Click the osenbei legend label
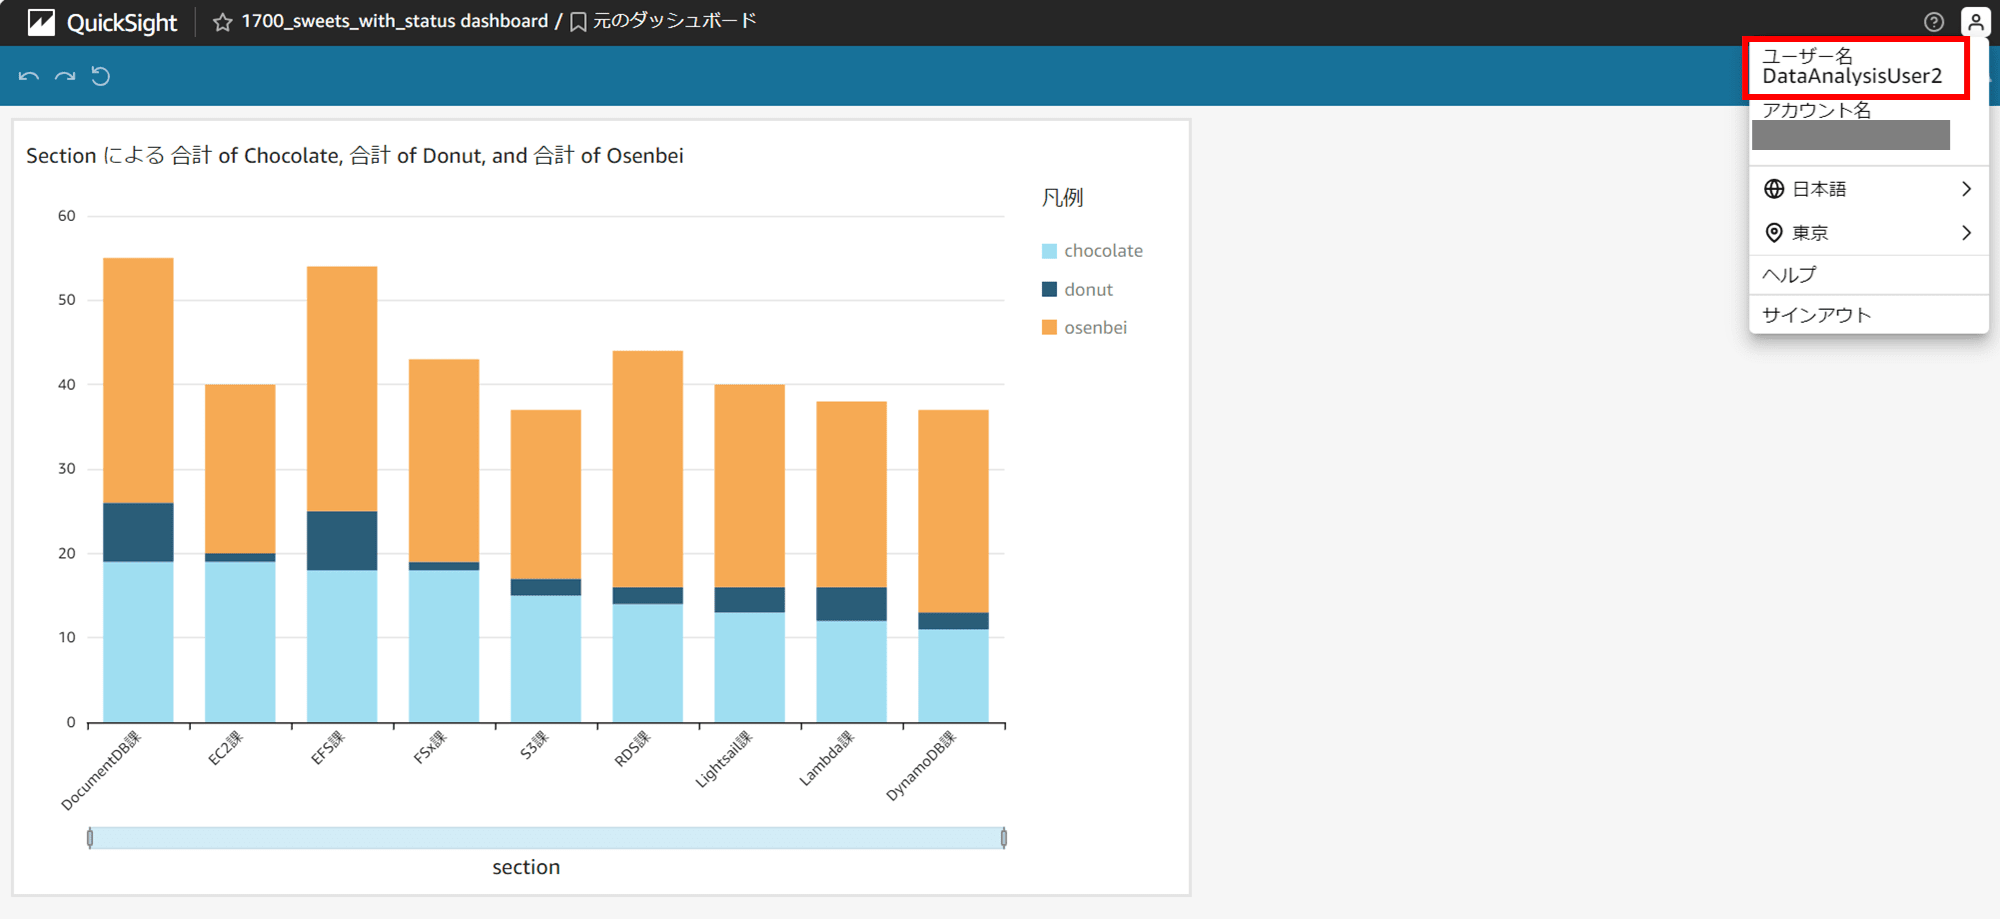 (x=1095, y=327)
